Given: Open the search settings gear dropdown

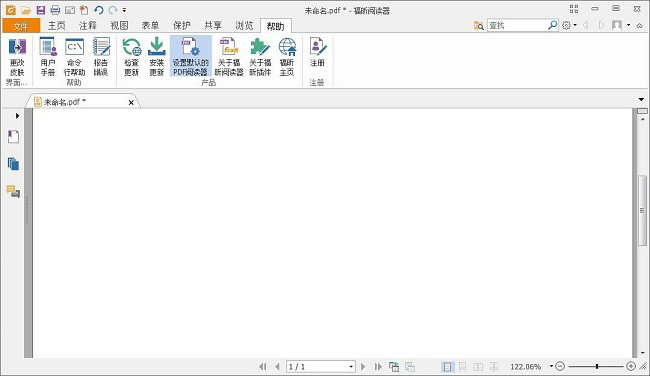Looking at the screenshot, I should (x=569, y=25).
